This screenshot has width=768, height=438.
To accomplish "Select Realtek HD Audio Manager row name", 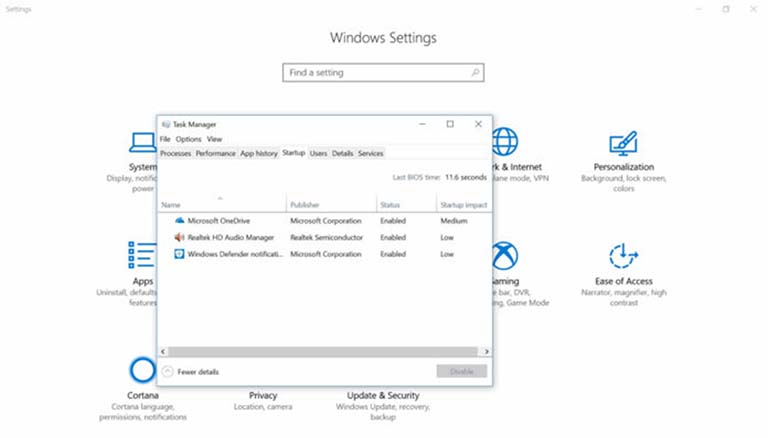I will point(231,238).
